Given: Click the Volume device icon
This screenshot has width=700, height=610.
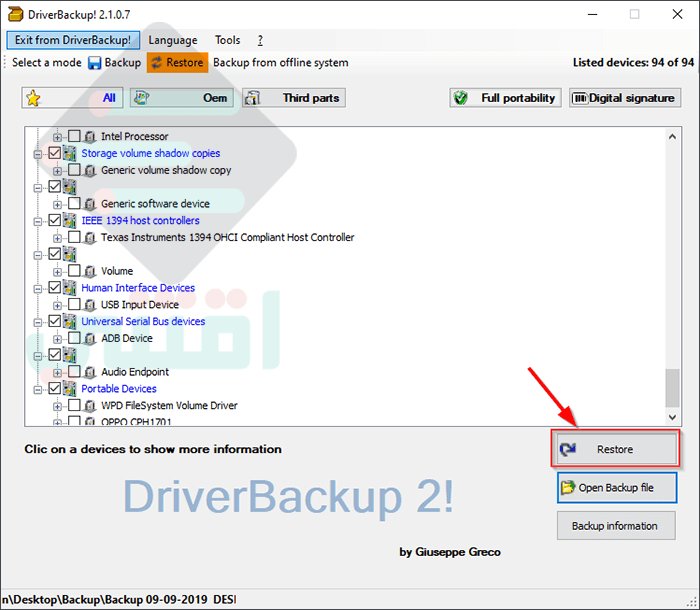Looking at the screenshot, I should click(90, 272).
